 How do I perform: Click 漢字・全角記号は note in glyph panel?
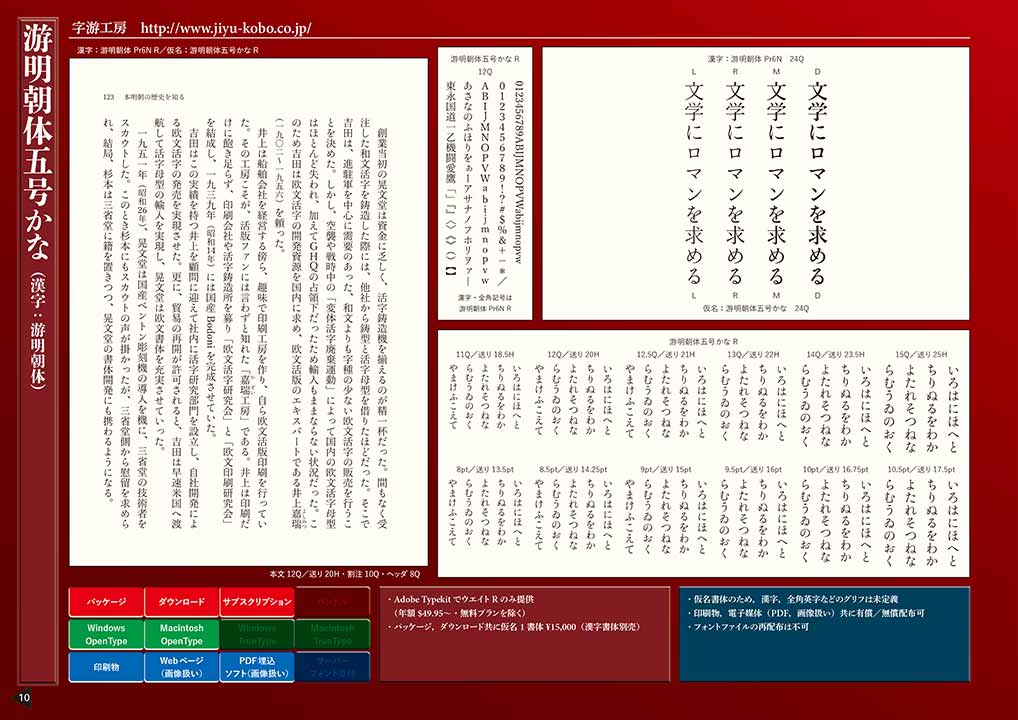[485, 297]
